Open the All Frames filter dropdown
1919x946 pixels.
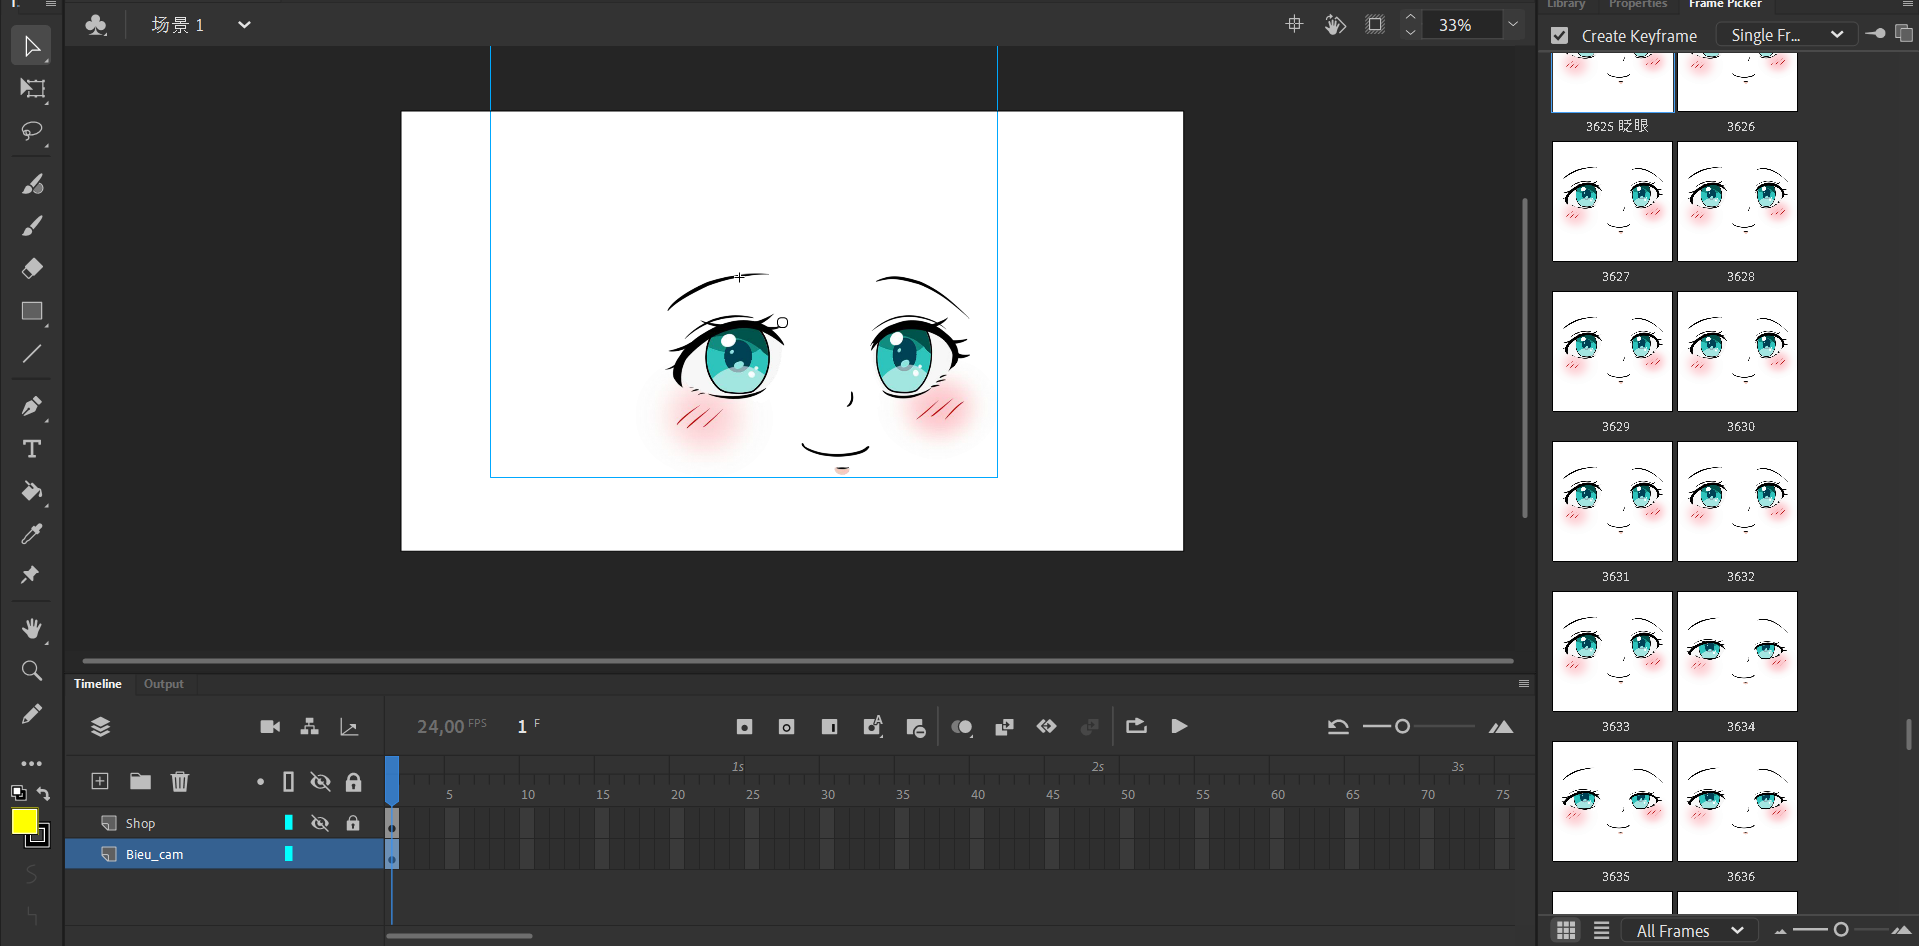pos(1689,931)
